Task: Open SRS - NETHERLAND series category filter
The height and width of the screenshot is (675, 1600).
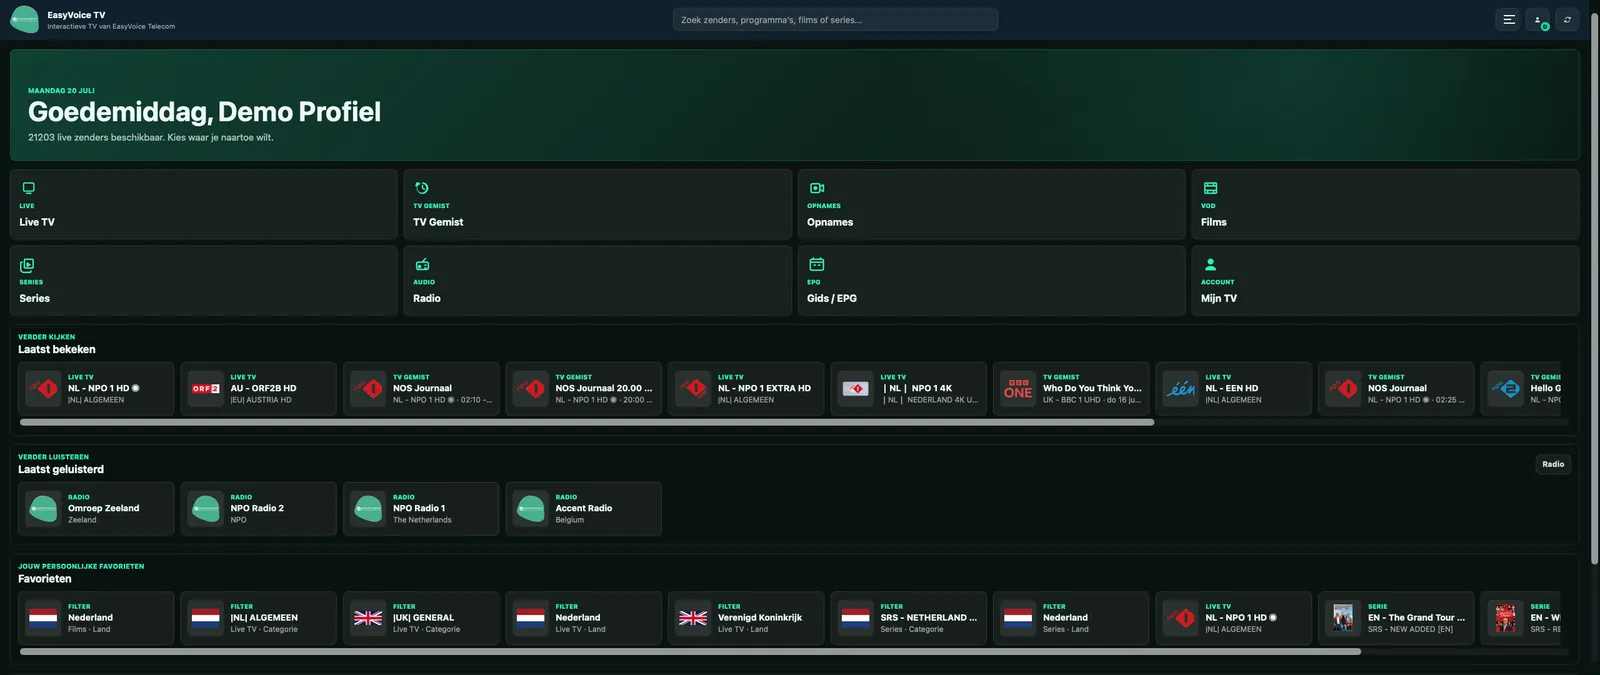Action: point(908,618)
